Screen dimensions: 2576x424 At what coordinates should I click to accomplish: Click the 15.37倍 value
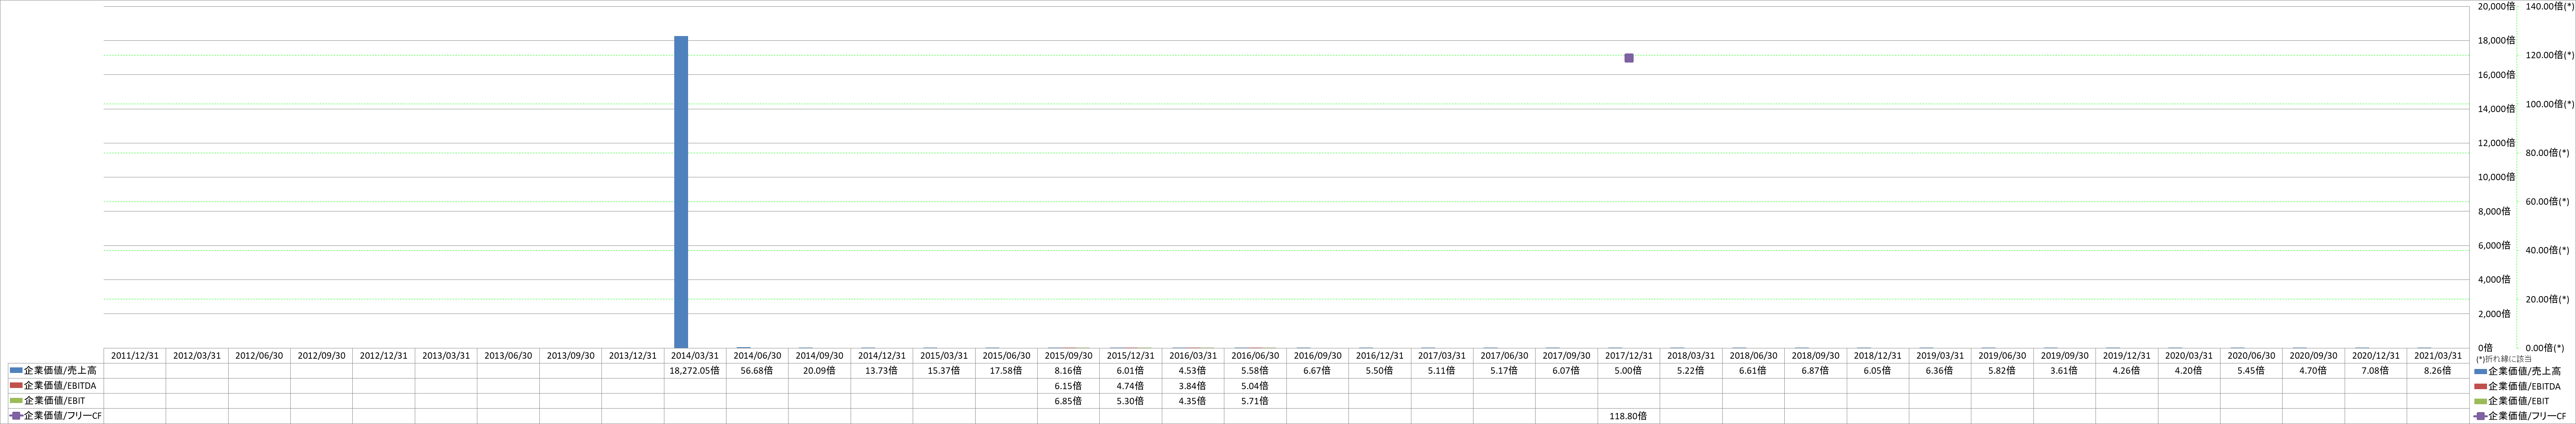click(x=944, y=370)
